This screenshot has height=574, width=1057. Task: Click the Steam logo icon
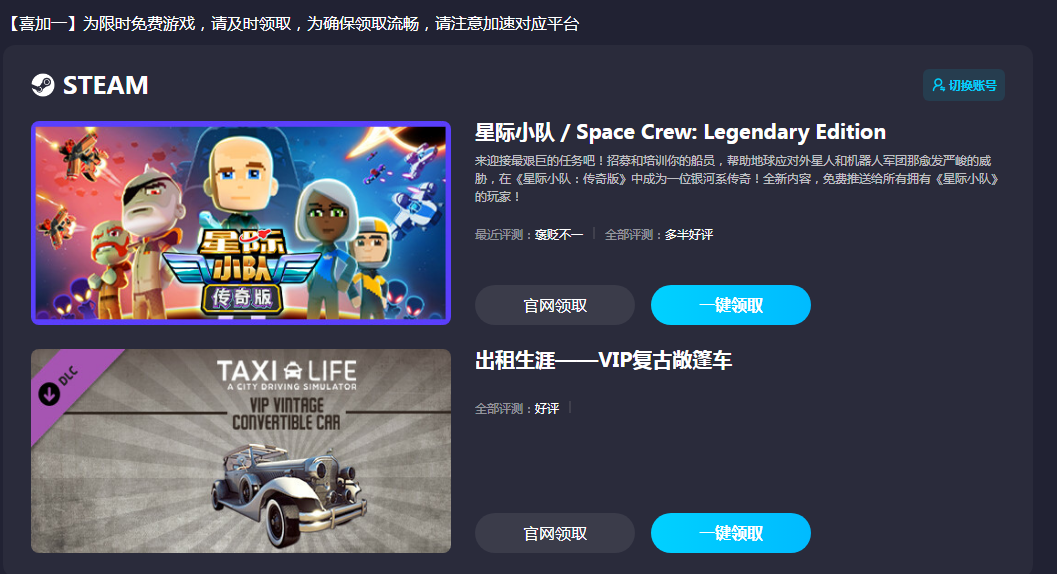[42, 85]
